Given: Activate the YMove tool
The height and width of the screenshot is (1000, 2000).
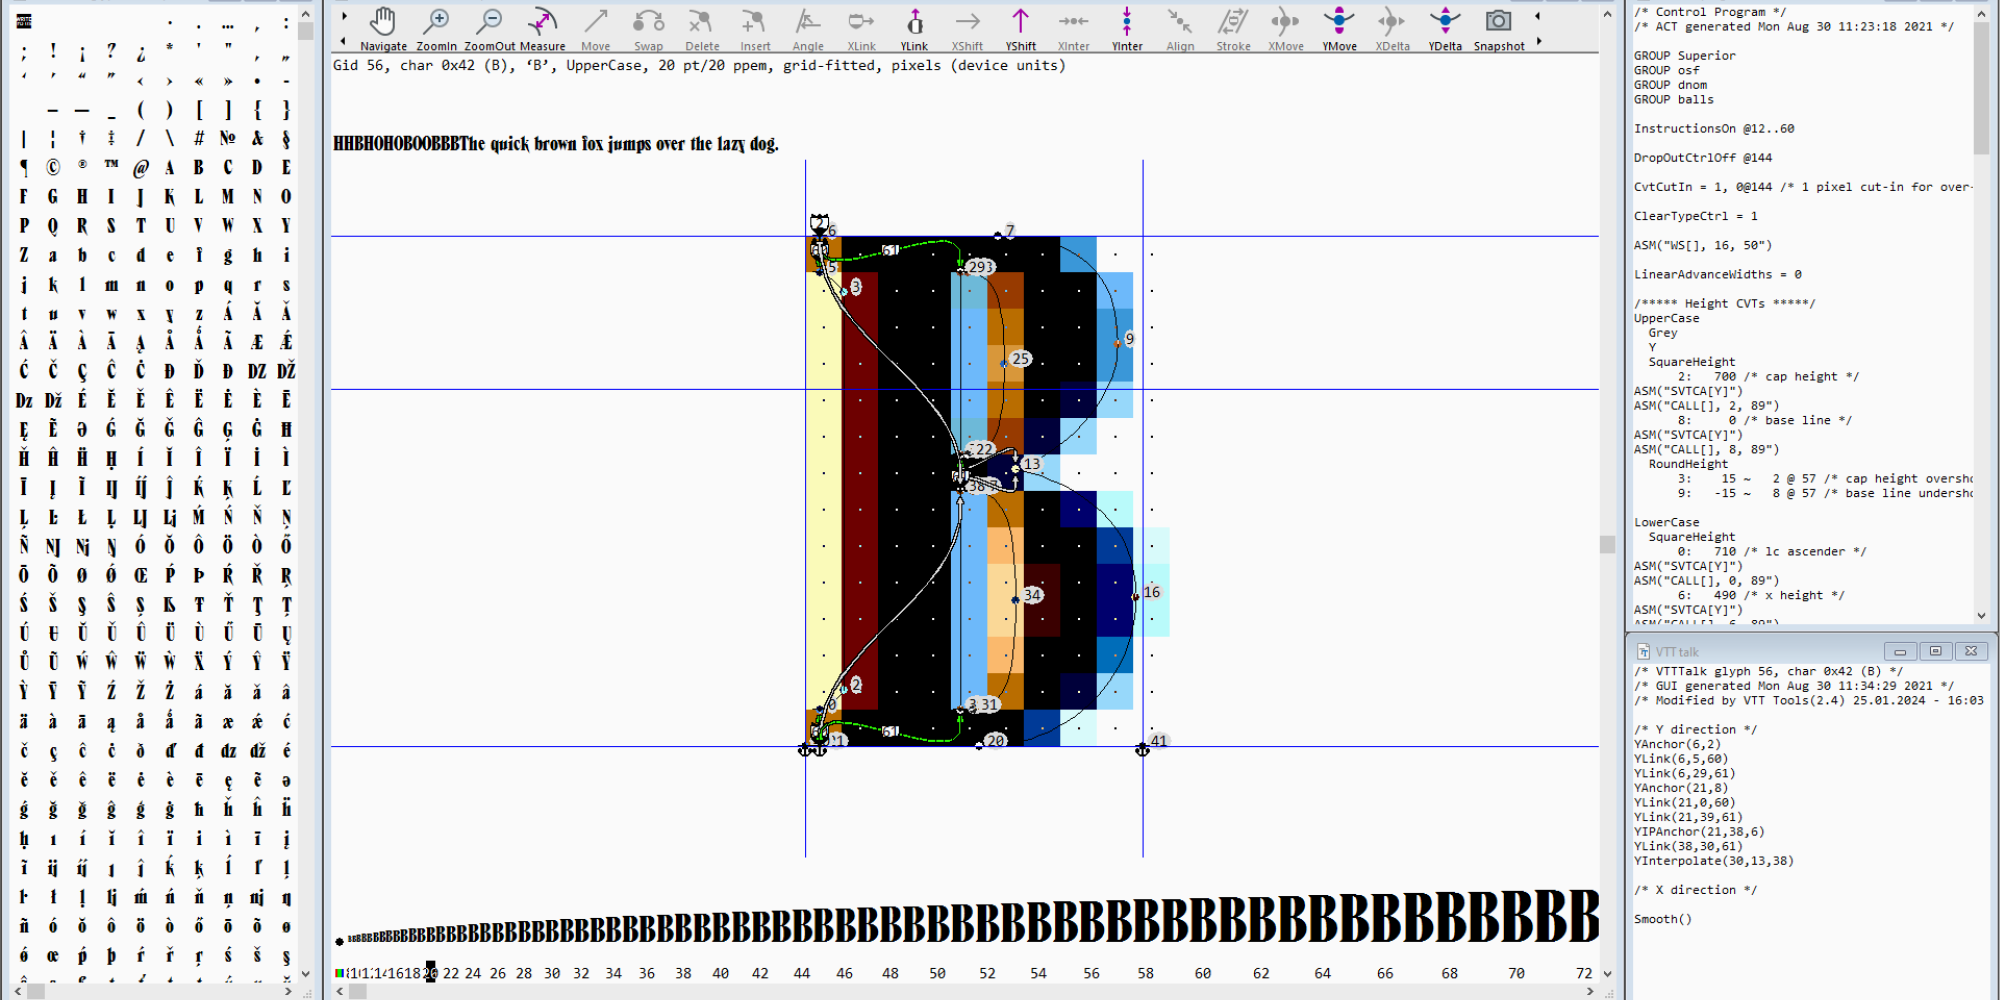Looking at the screenshot, I should click(x=1339, y=29).
